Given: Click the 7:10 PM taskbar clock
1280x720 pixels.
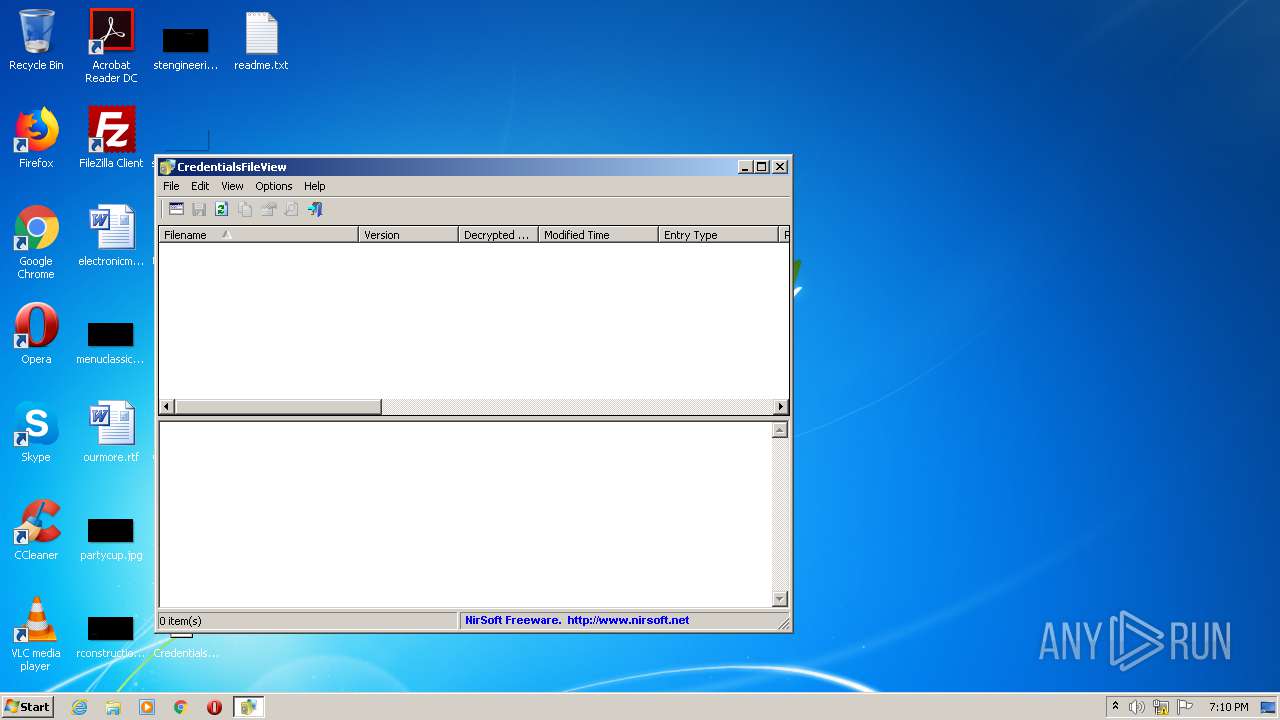Looking at the screenshot, I should pos(1228,707).
